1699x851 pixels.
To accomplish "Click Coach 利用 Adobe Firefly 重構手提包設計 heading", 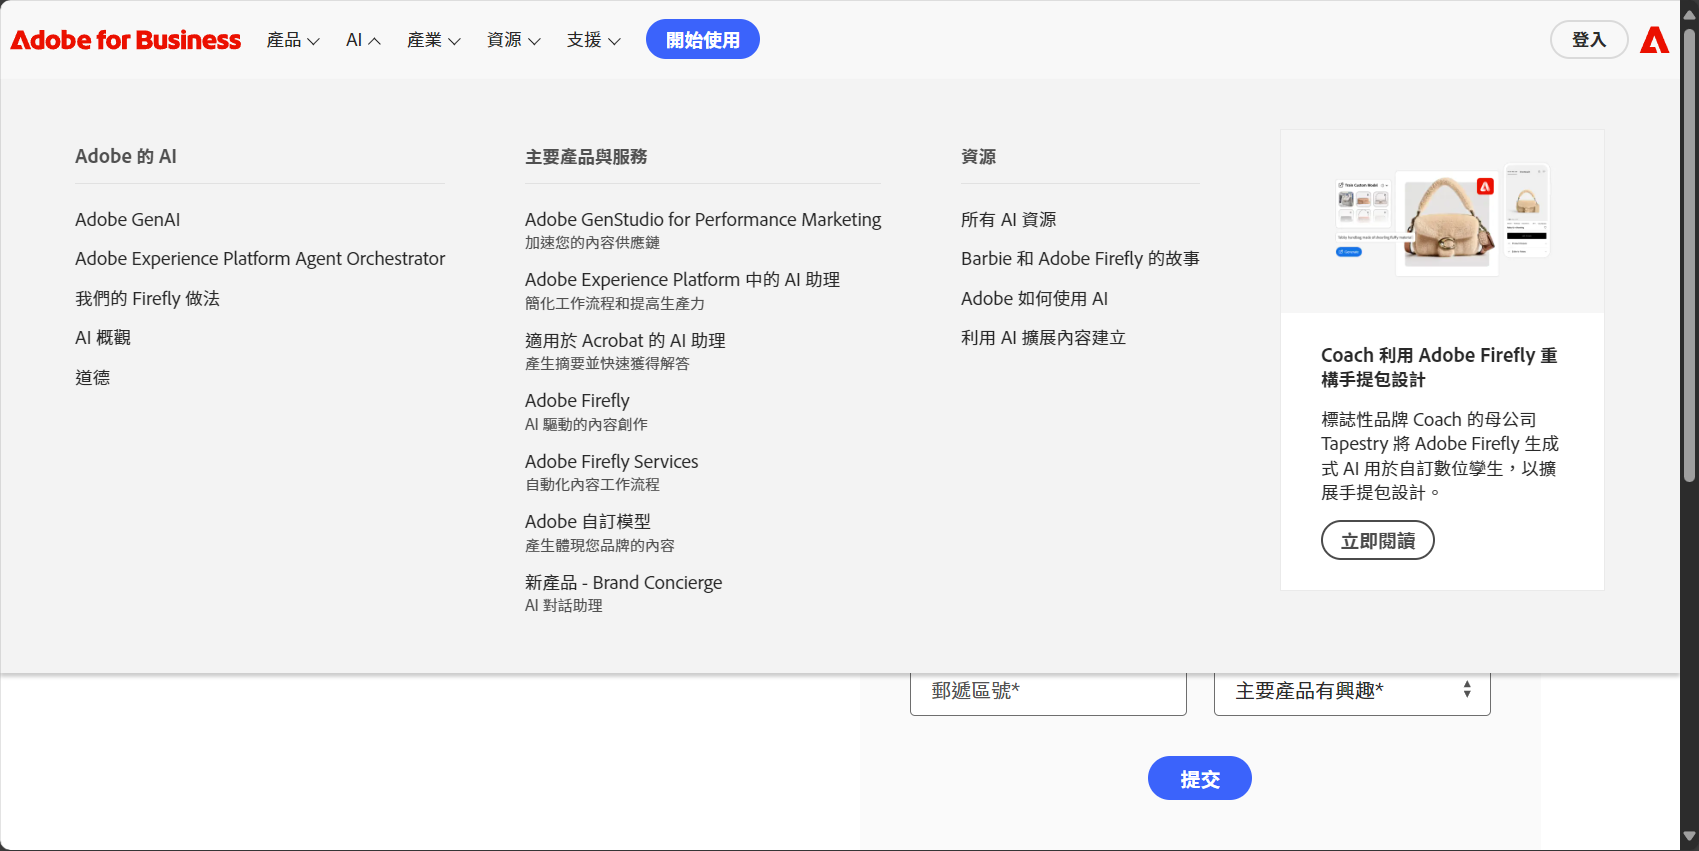I will click(1439, 367).
